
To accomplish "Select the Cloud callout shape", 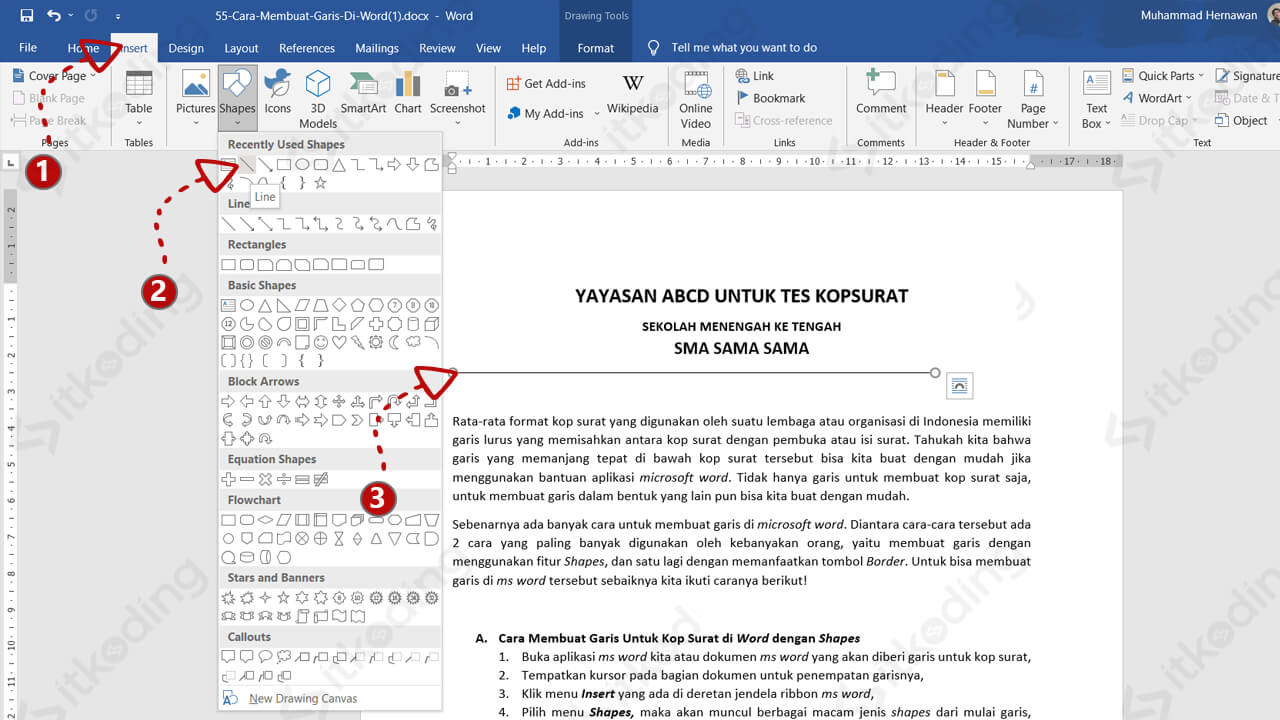I will (x=283, y=657).
